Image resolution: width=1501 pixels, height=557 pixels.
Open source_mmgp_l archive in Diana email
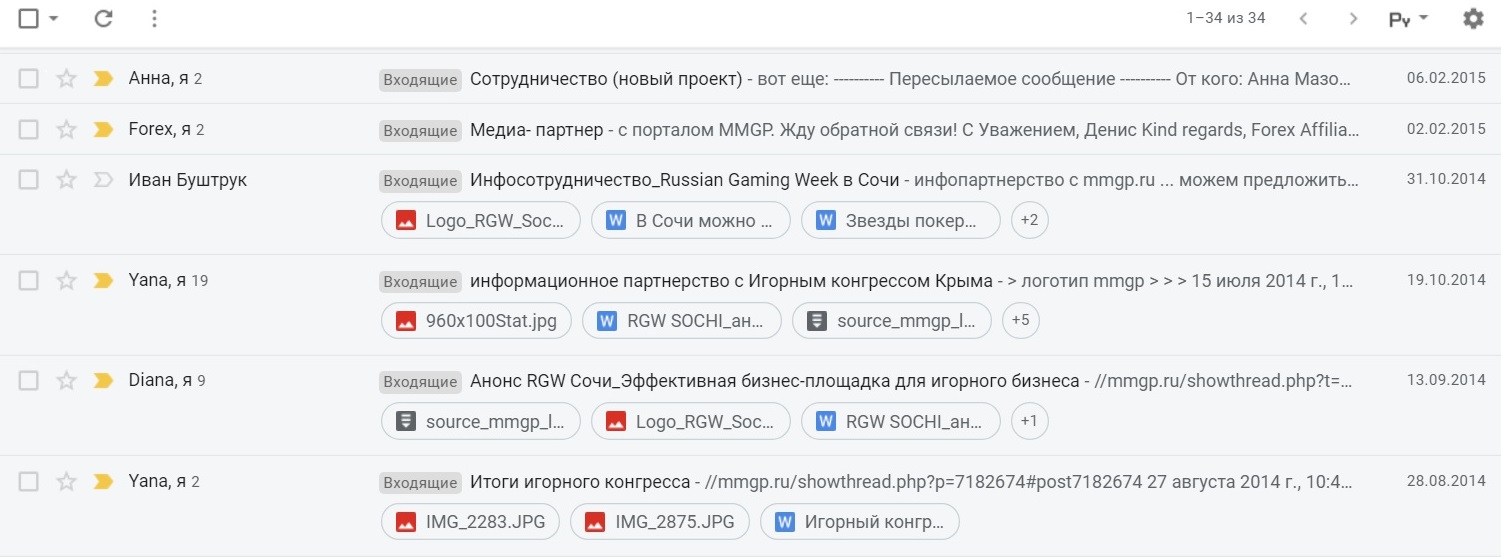point(481,421)
